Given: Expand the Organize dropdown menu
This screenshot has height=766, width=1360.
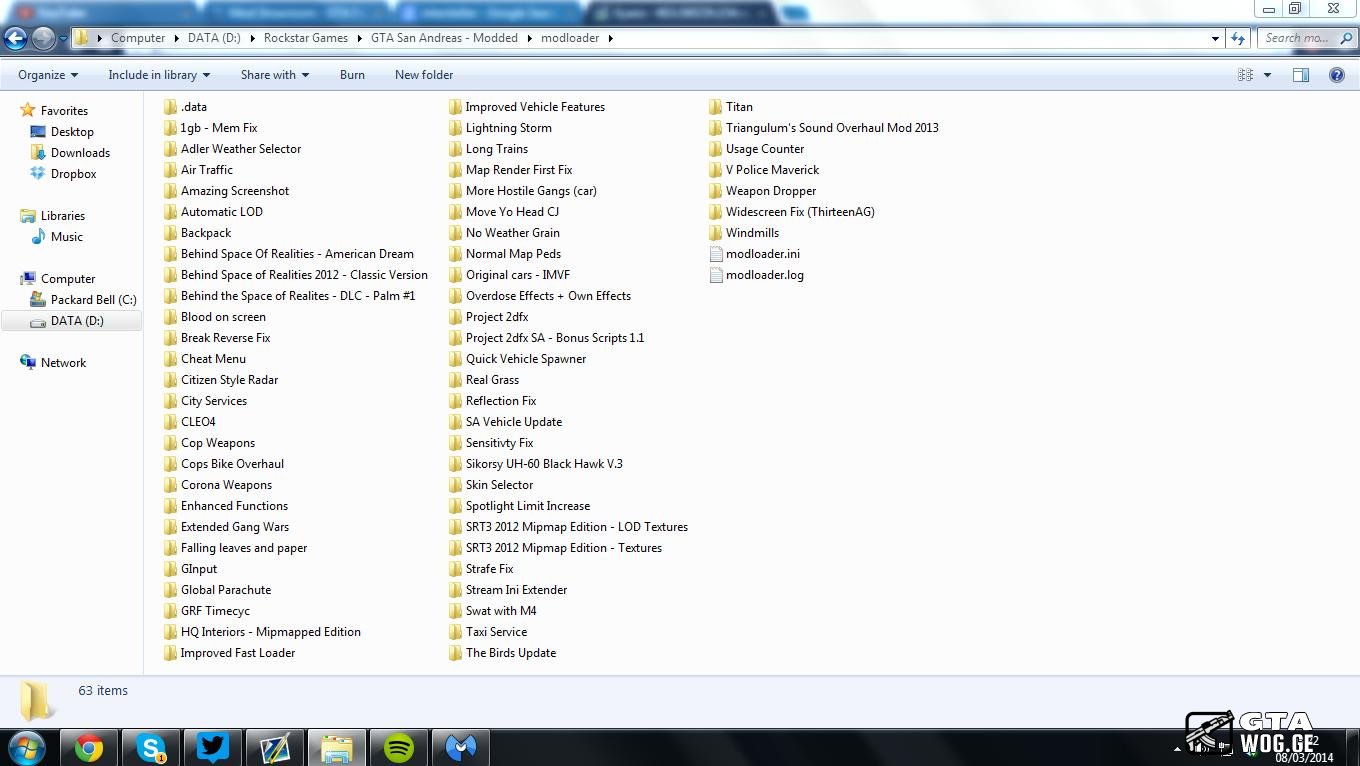Looking at the screenshot, I should click(47, 75).
